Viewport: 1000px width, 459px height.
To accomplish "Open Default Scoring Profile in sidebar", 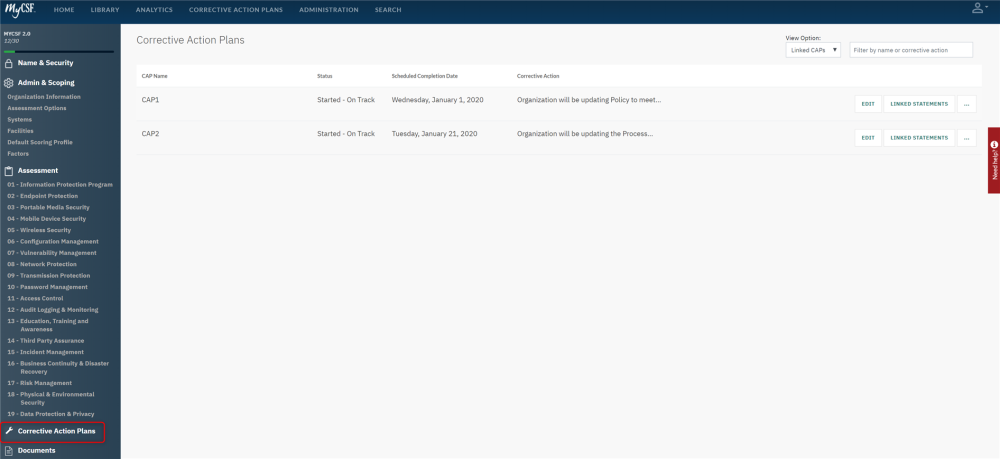I will tap(40, 142).
